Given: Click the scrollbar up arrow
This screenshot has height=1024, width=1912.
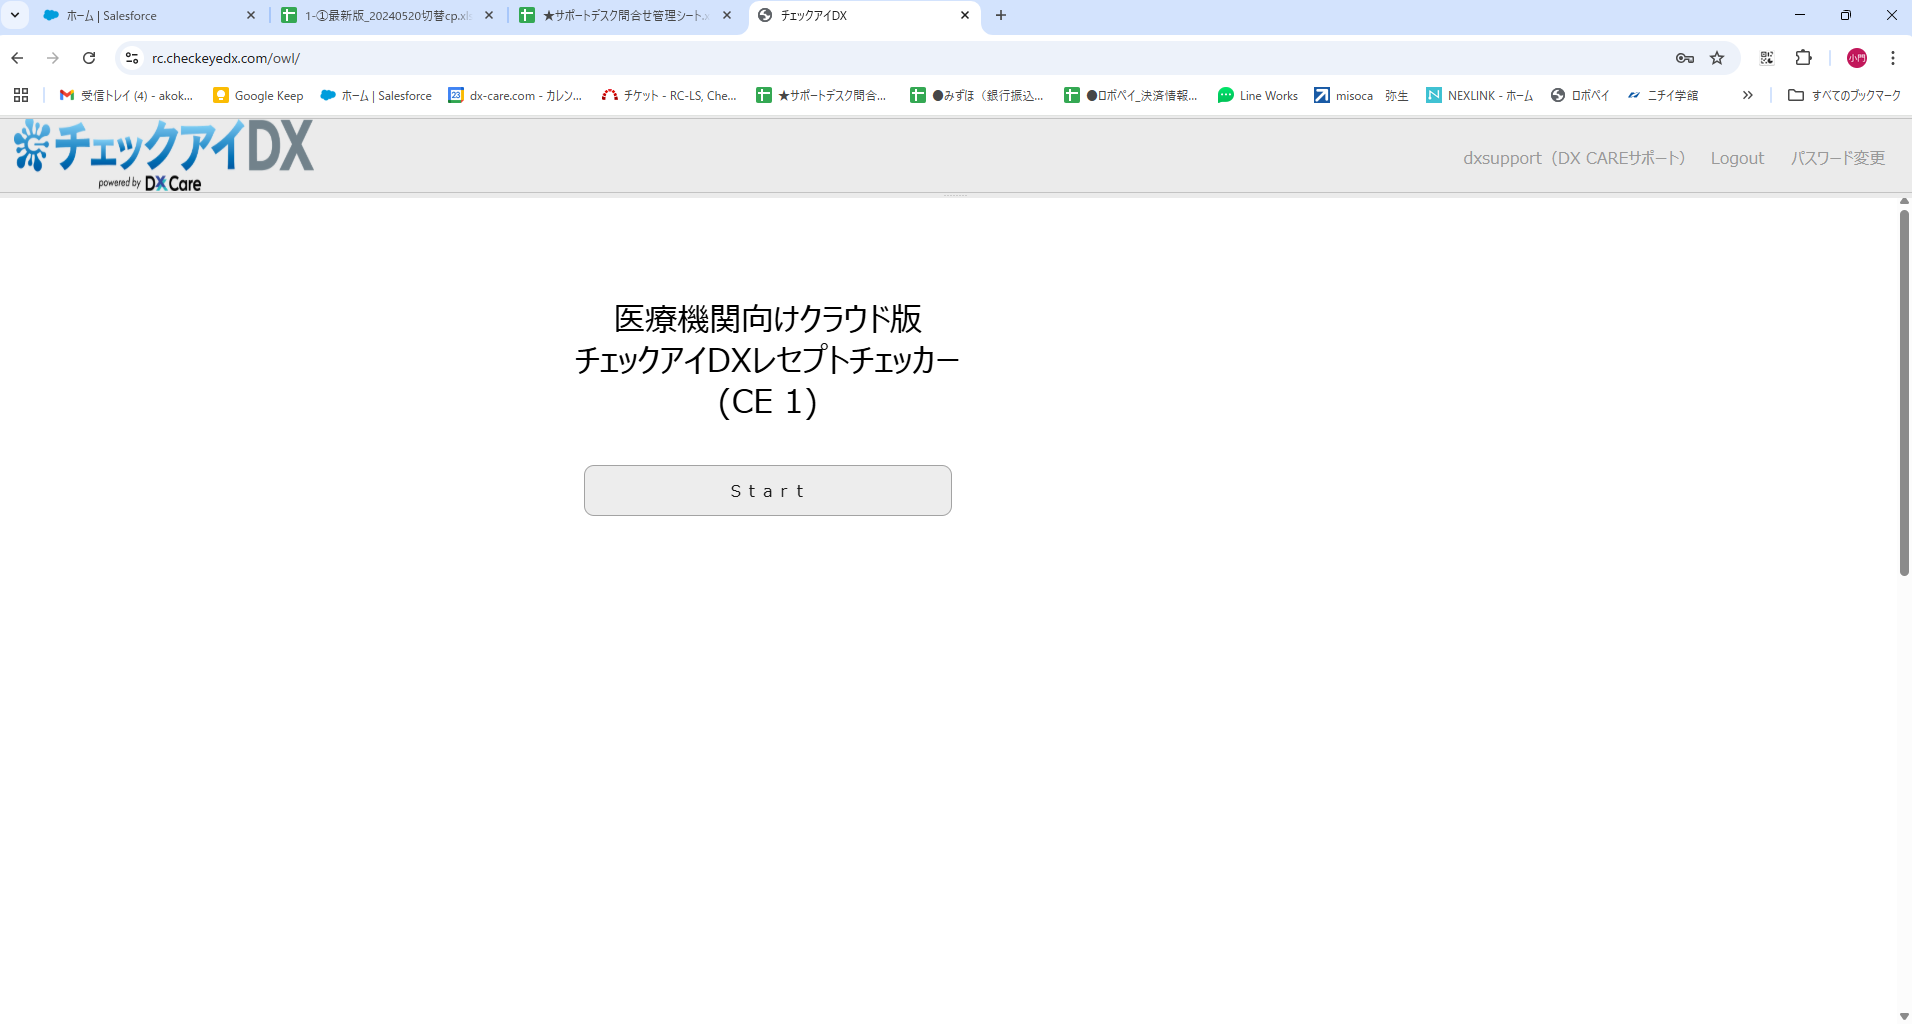Looking at the screenshot, I should [1904, 202].
